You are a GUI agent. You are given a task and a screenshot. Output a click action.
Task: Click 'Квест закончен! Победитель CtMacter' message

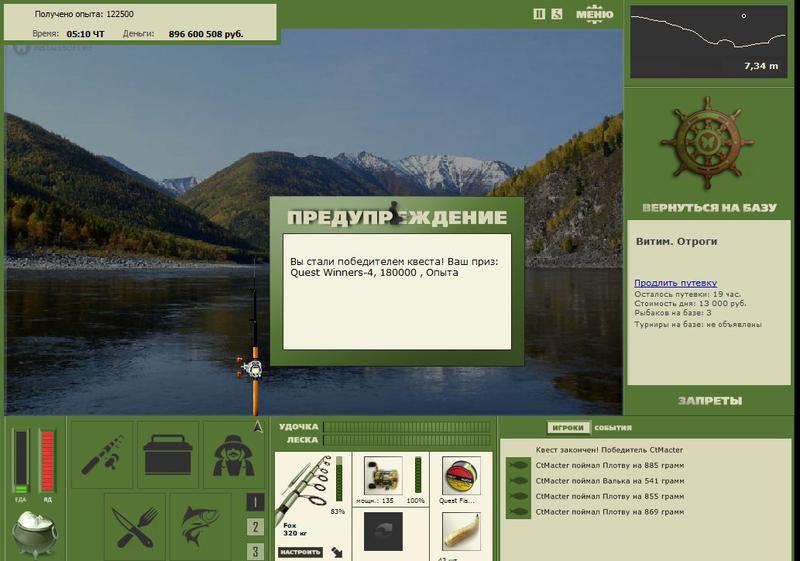pos(609,450)
